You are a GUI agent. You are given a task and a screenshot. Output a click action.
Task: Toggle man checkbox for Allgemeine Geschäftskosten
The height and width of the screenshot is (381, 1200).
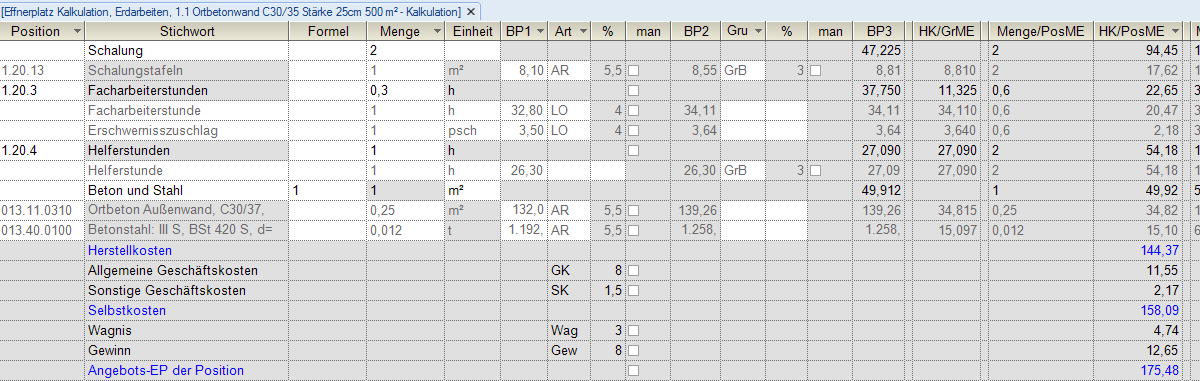point(634,271)
